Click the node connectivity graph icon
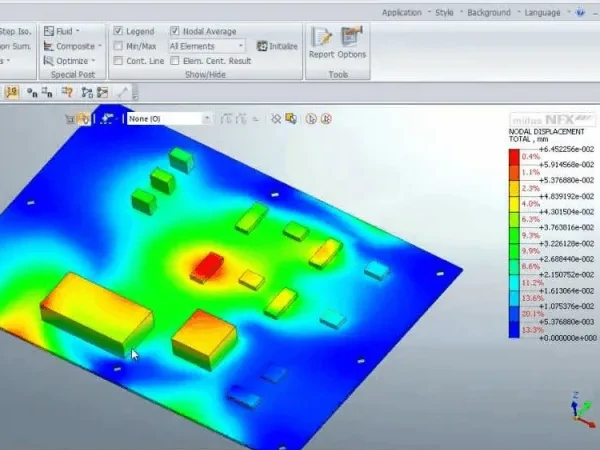The height and width of the screenshot is (450, 600). click(87, 92)
